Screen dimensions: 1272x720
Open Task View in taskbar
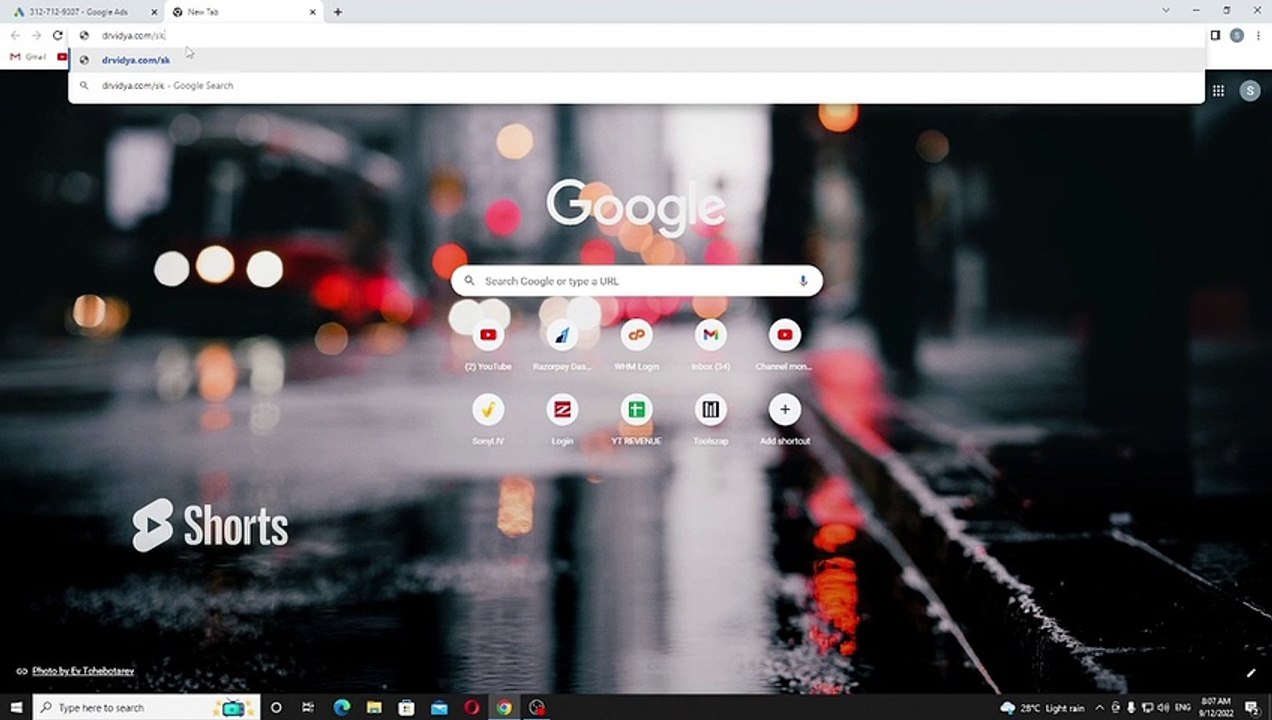tap(309, 707)
